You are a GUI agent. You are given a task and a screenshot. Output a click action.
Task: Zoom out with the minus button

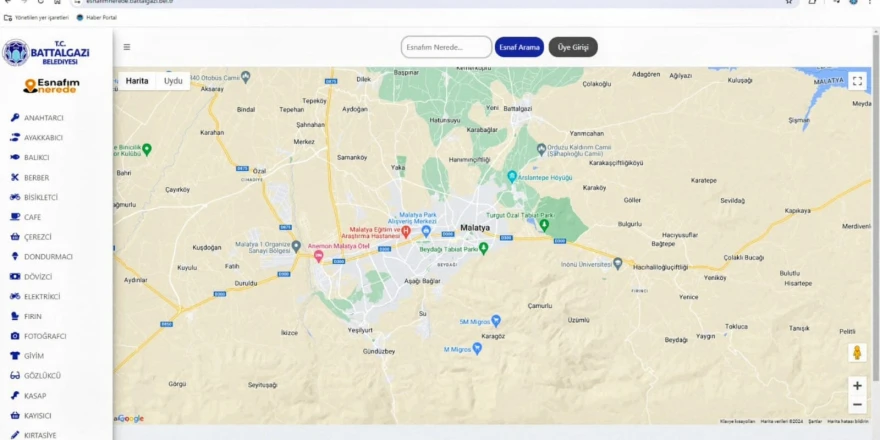pos(857,405)
